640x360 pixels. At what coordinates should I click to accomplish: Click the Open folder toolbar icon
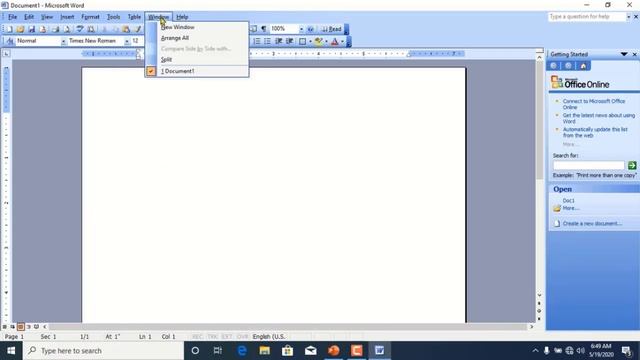coord(20,29)
